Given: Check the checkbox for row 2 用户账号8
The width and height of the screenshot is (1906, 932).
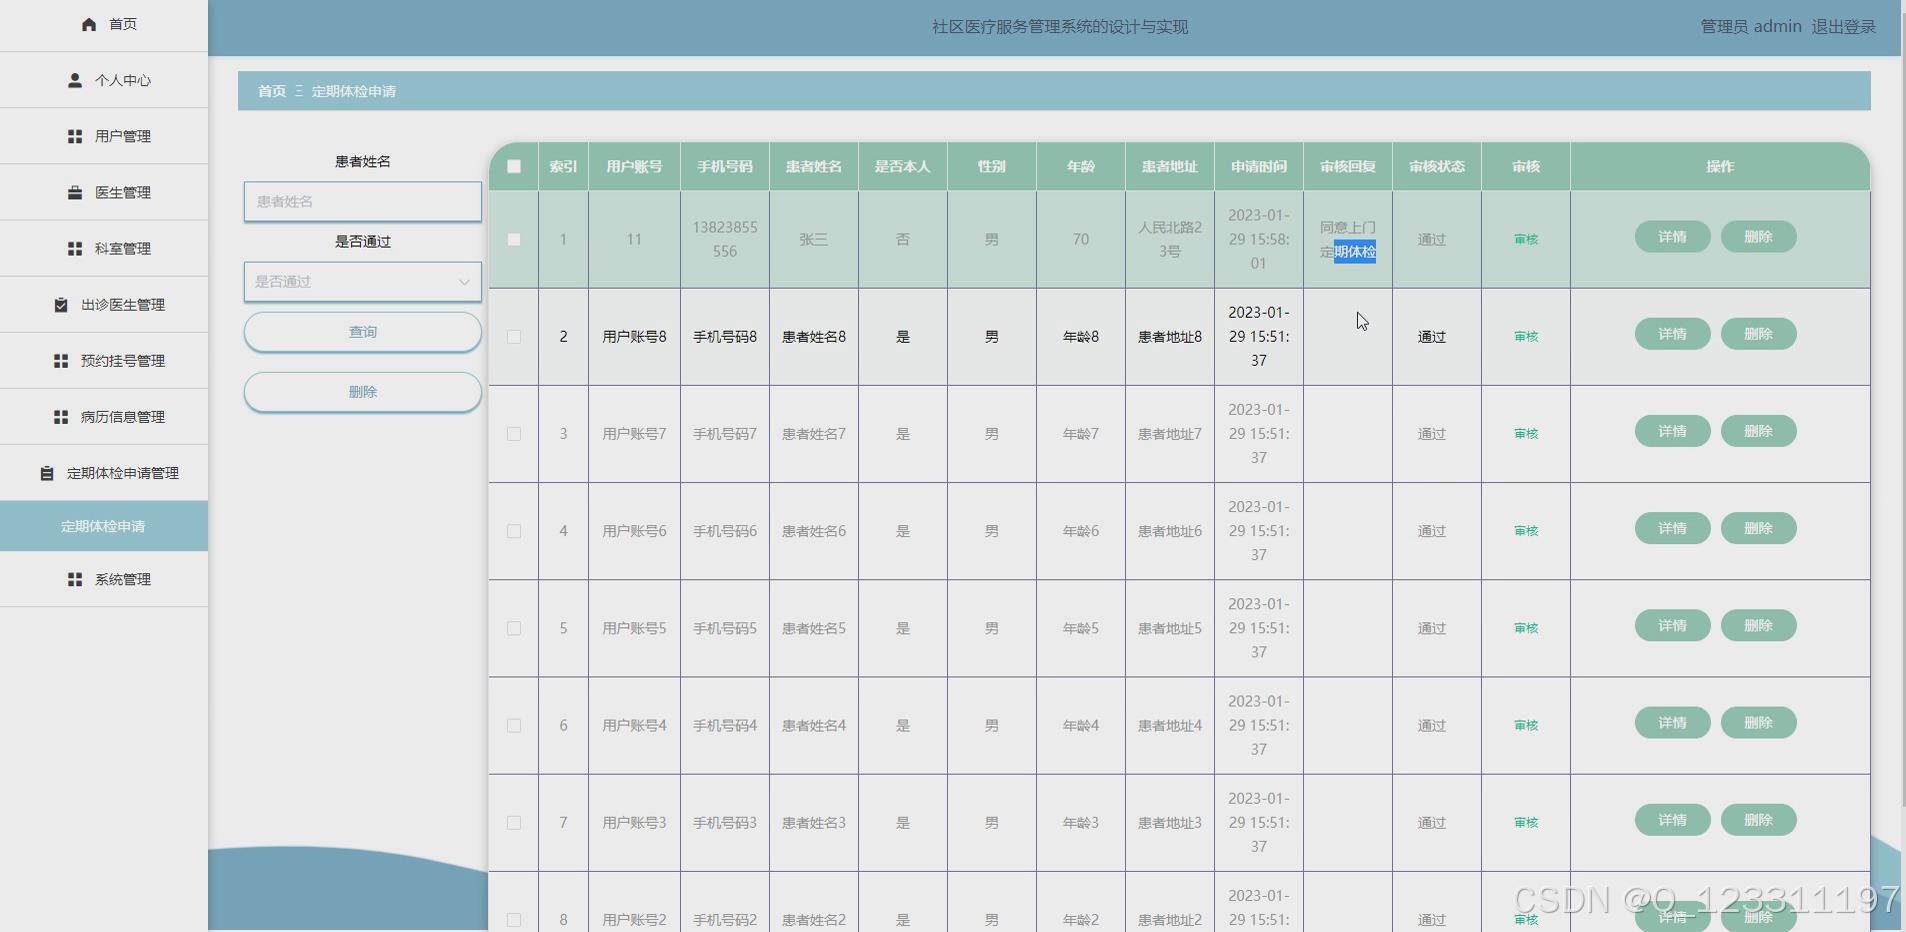Looking at the screenshot, I should coord(514,337).
